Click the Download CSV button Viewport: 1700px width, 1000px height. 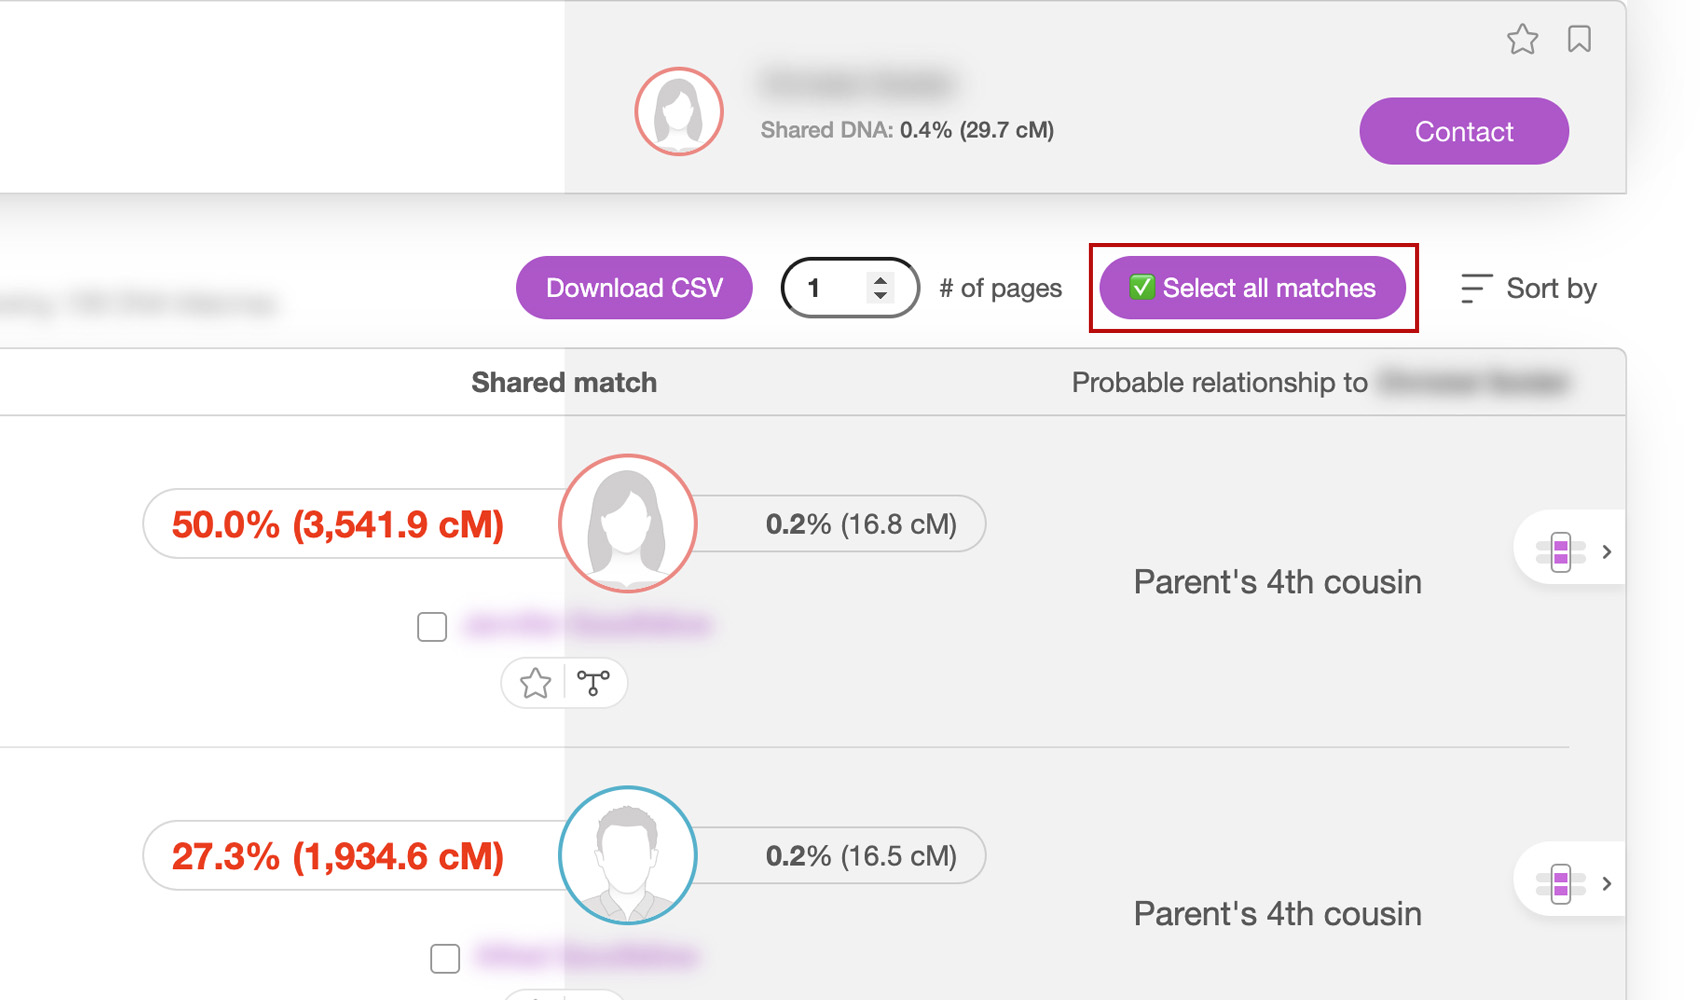click(634, 288)
